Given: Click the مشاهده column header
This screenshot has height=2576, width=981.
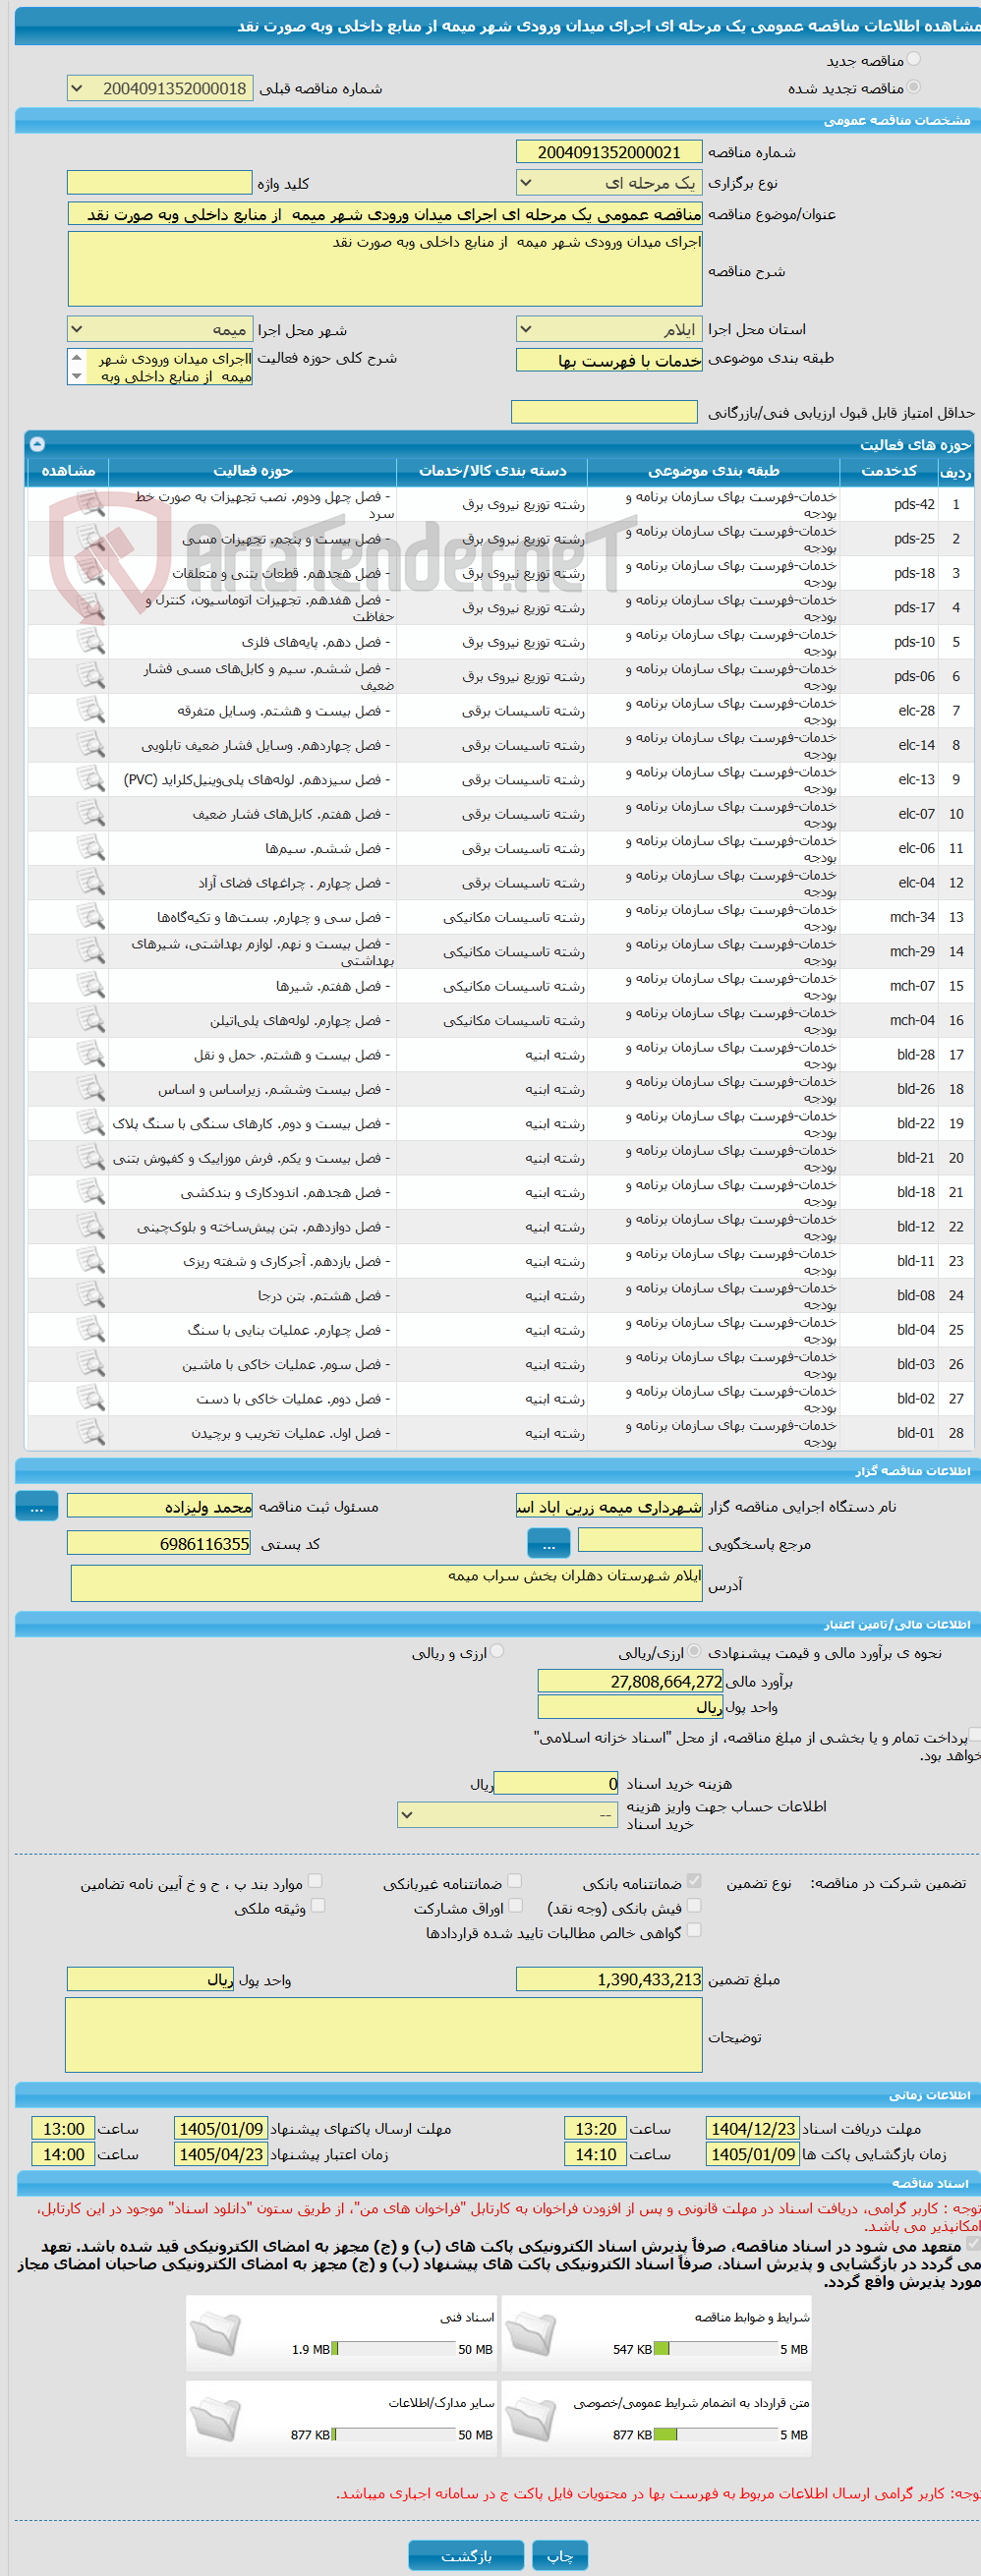Looking at the screenshot, I should point(68,471).
